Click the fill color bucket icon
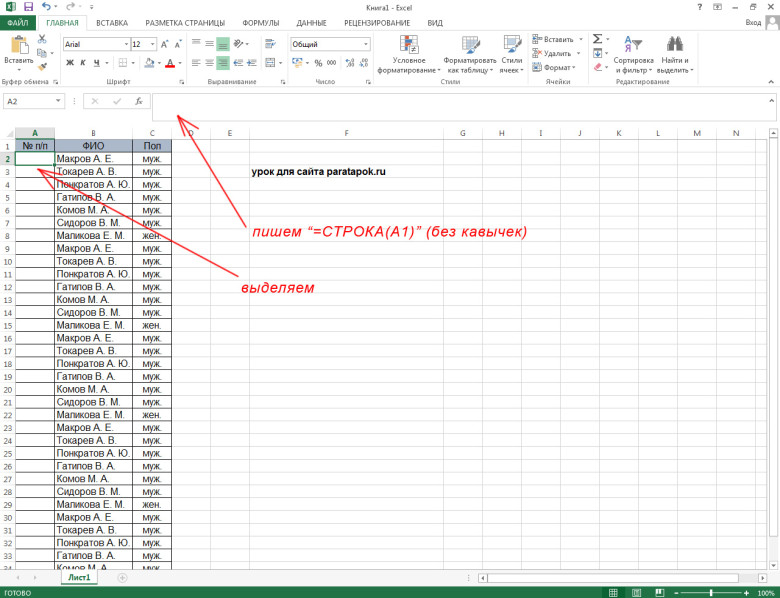This screenshot has width=780, height=598. pos(149,63)
